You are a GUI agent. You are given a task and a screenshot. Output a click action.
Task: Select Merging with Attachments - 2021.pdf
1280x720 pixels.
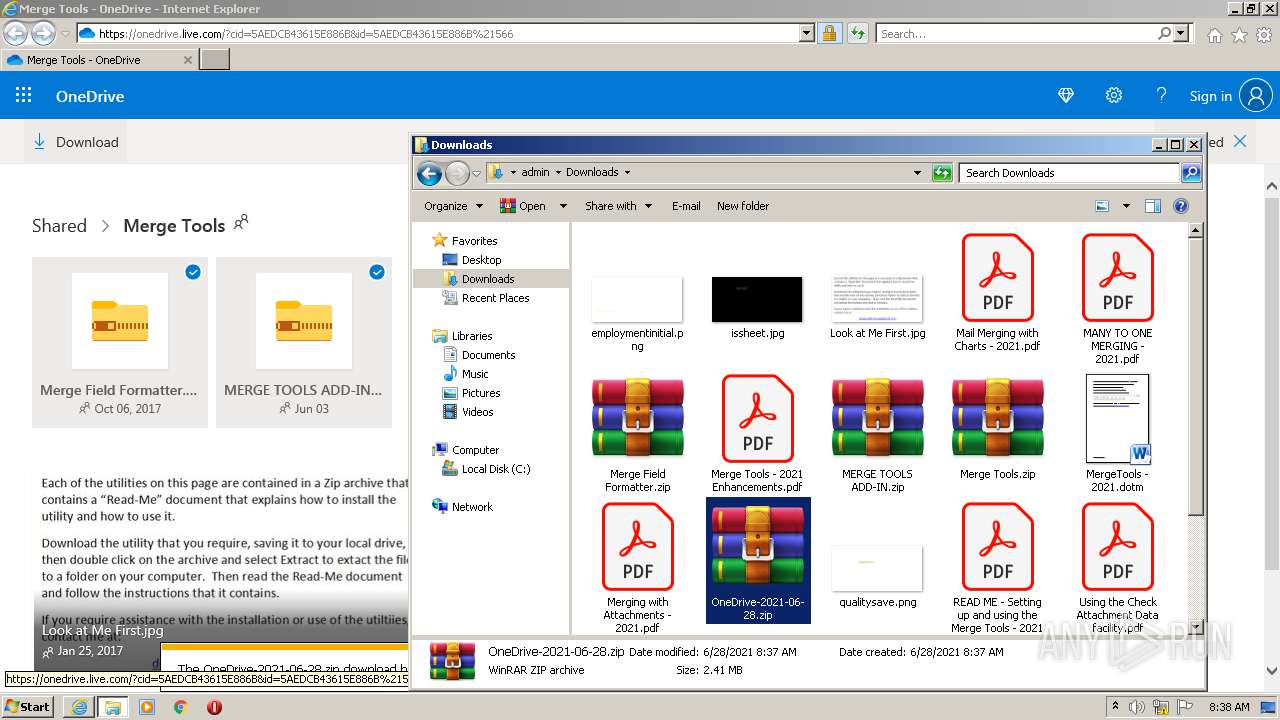(637, 568)
